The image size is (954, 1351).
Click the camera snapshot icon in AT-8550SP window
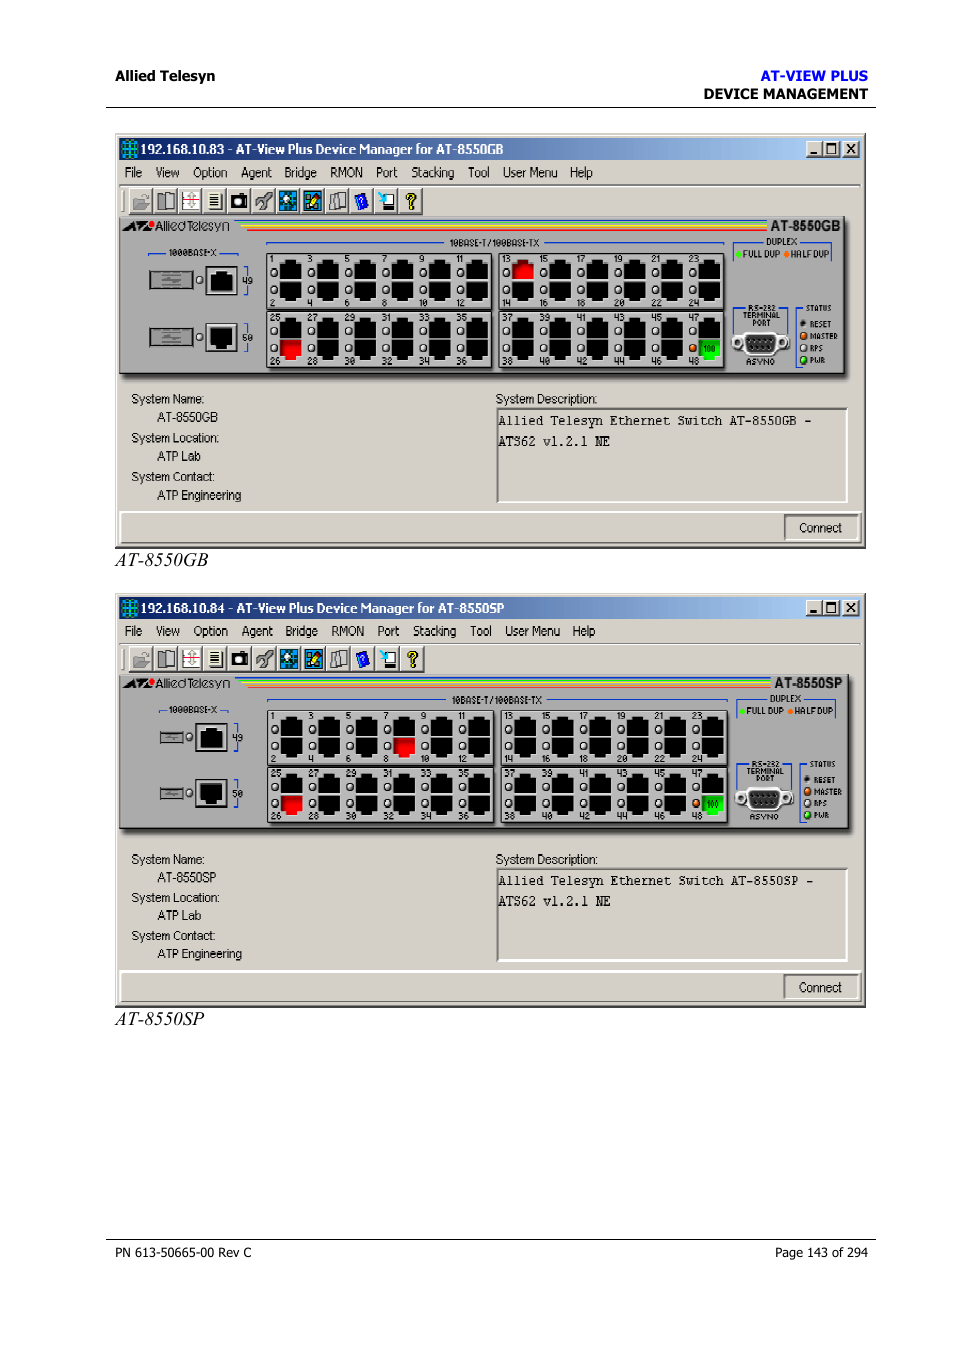tap(240, 659)
